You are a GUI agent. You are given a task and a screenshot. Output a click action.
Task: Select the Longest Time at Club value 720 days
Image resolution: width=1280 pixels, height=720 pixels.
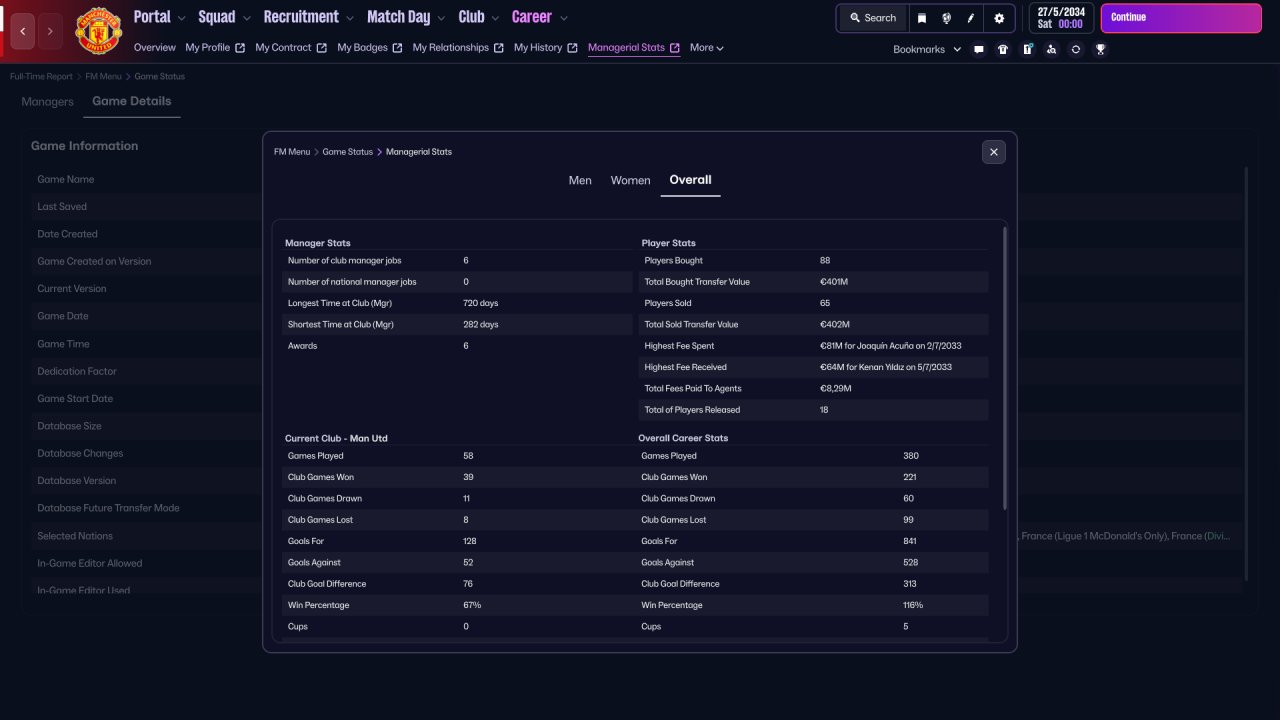pos(480,303)
